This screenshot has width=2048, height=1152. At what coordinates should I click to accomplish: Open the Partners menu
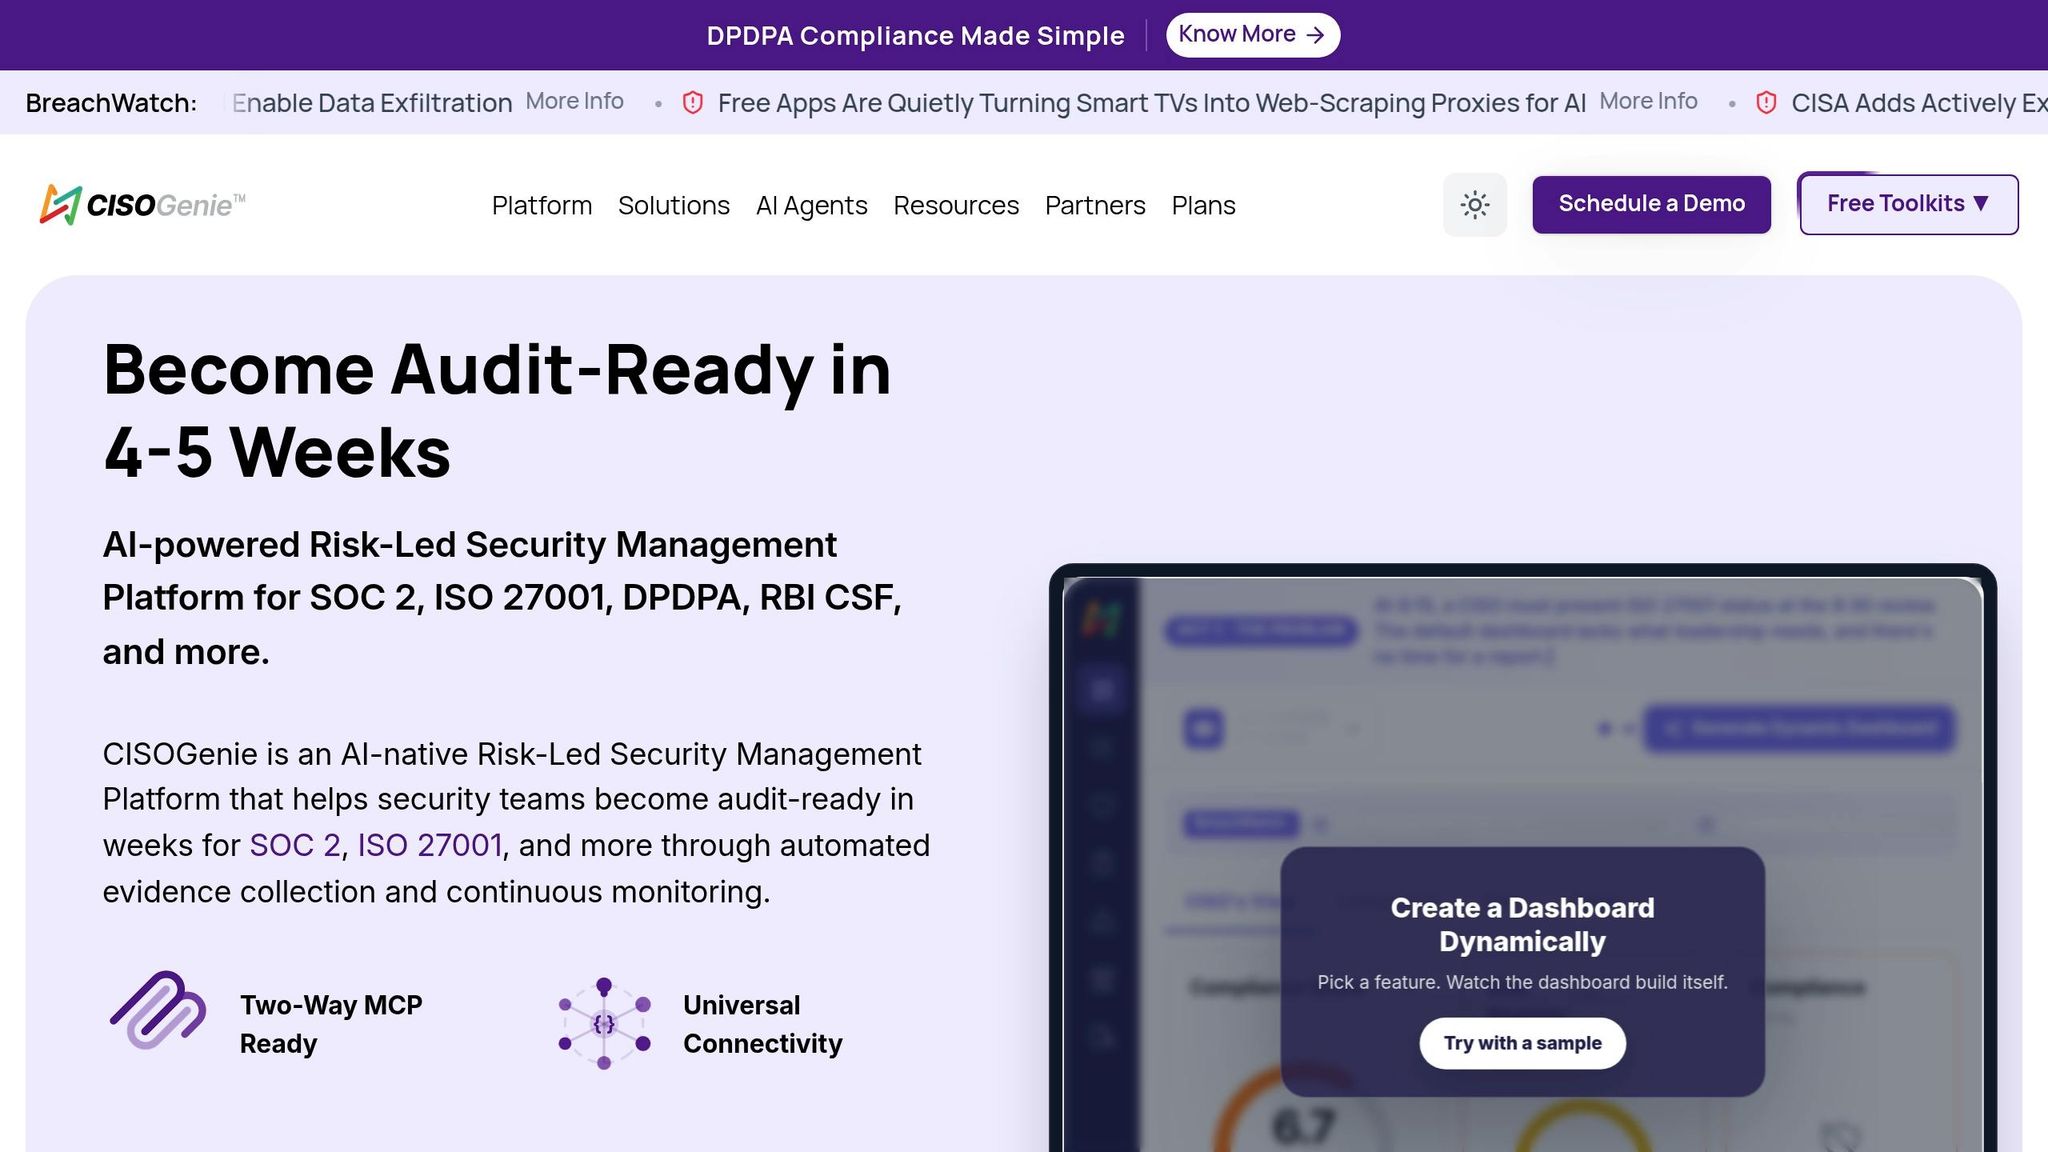click(1095, 205)
